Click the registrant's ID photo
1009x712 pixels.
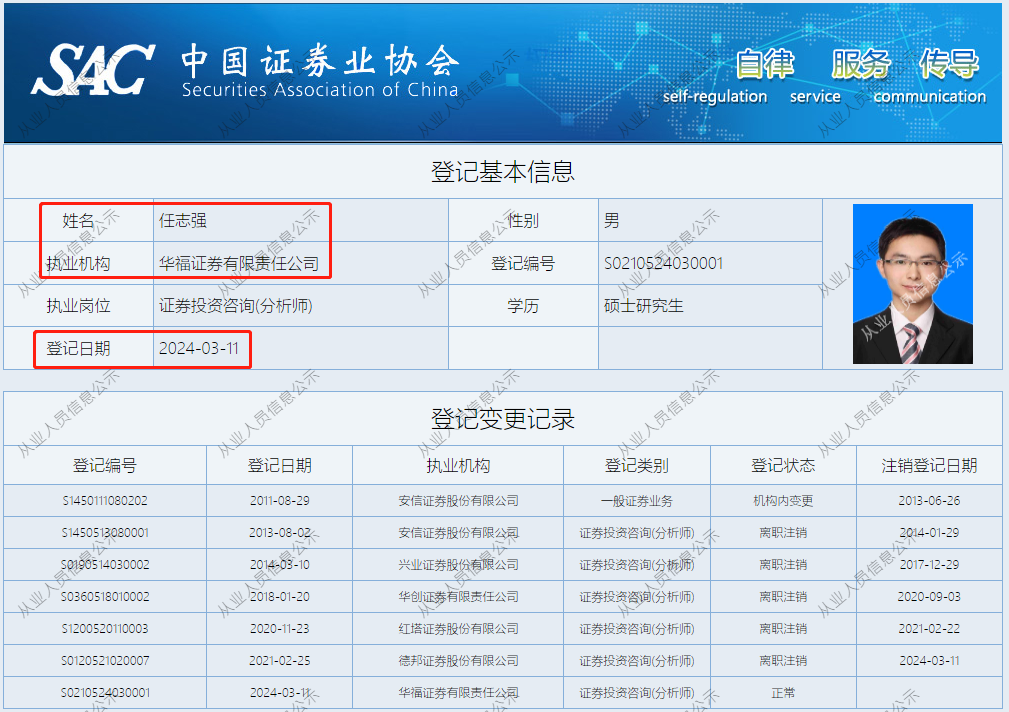click(912, 284)
